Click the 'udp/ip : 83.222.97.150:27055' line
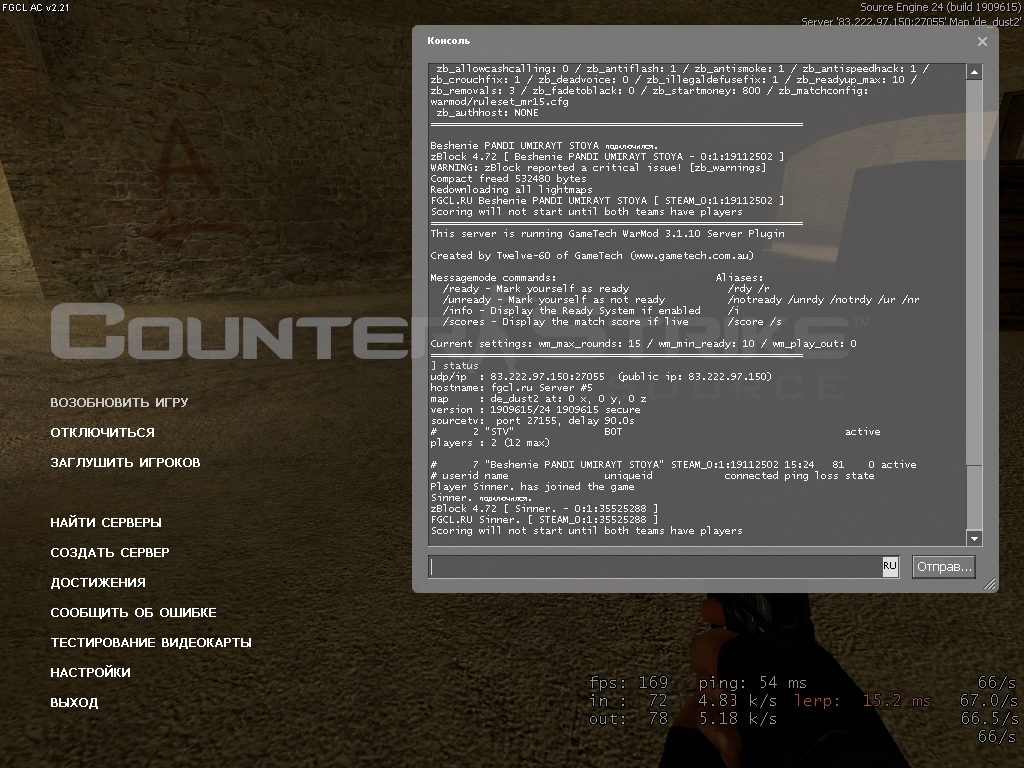This screenshot has height=768, width=1024. [x=601, y=377]
